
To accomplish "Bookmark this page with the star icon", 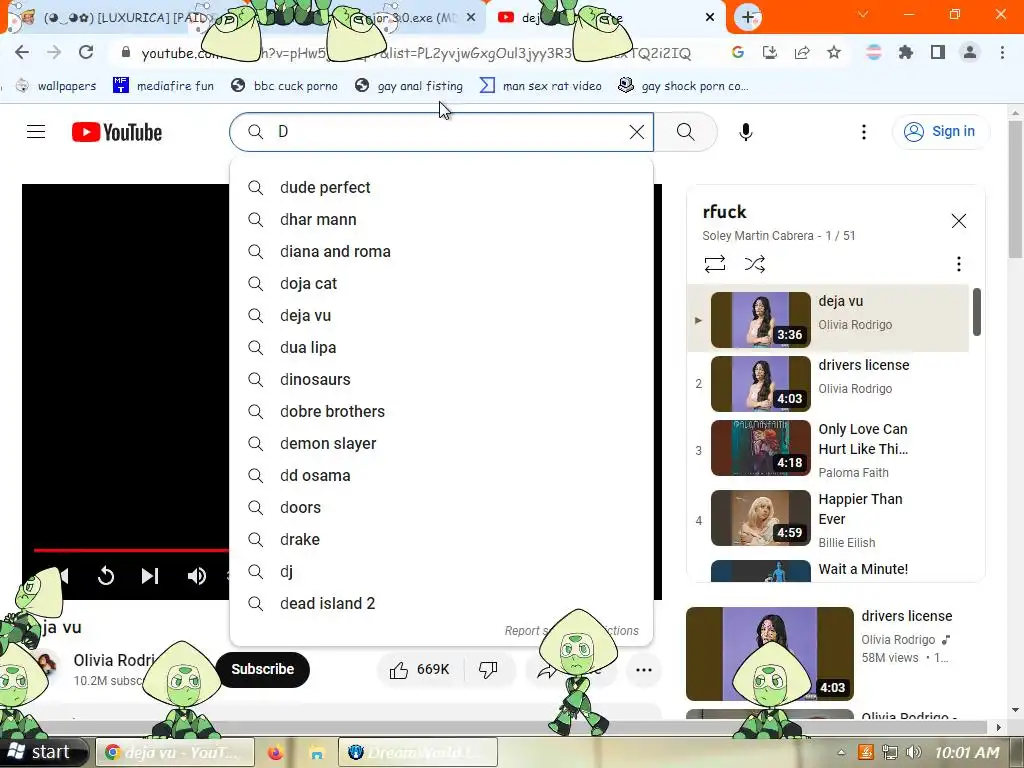I will pos(834,52).
